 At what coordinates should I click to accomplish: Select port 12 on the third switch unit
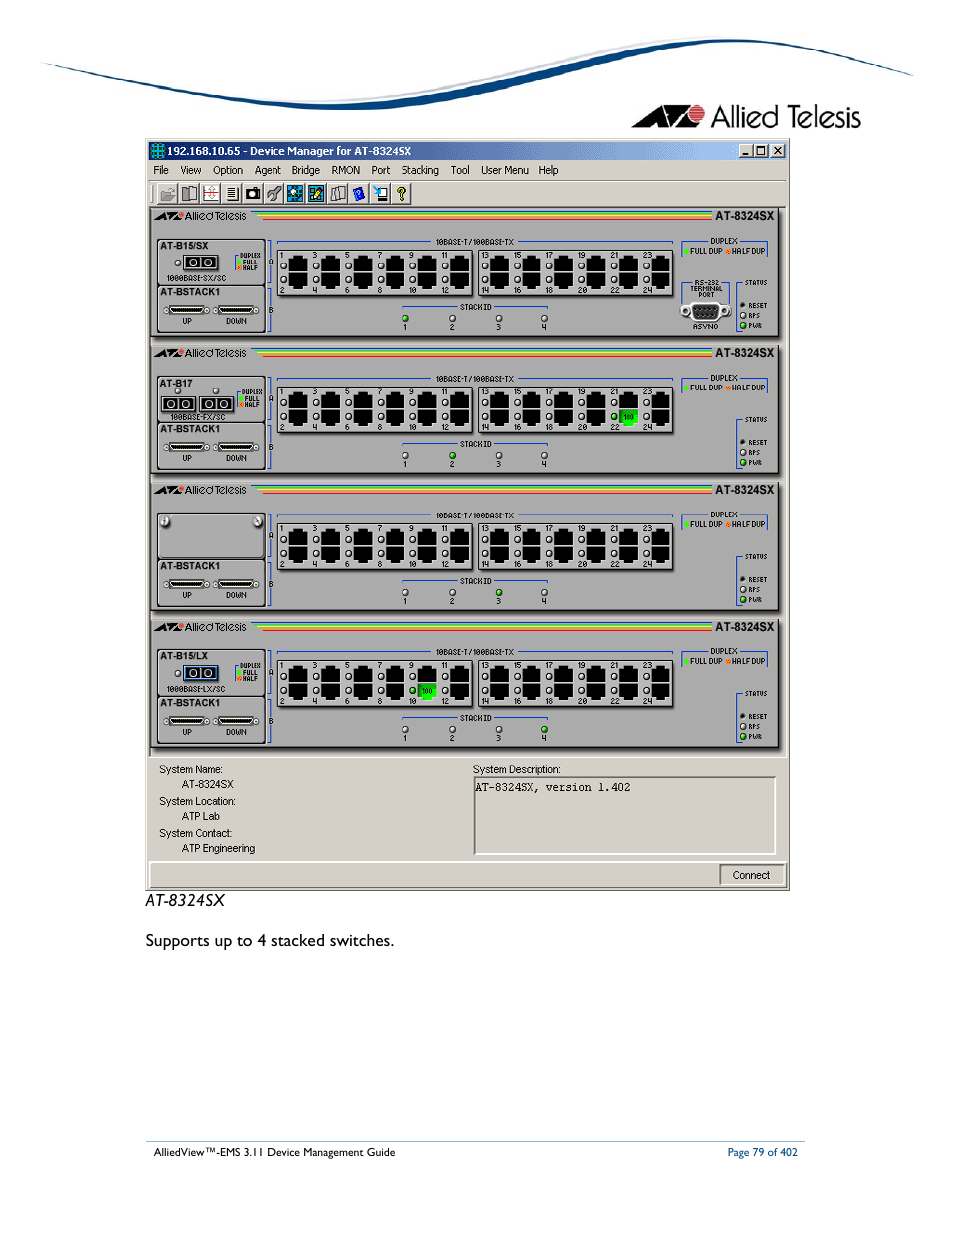(x=459, y=554)
